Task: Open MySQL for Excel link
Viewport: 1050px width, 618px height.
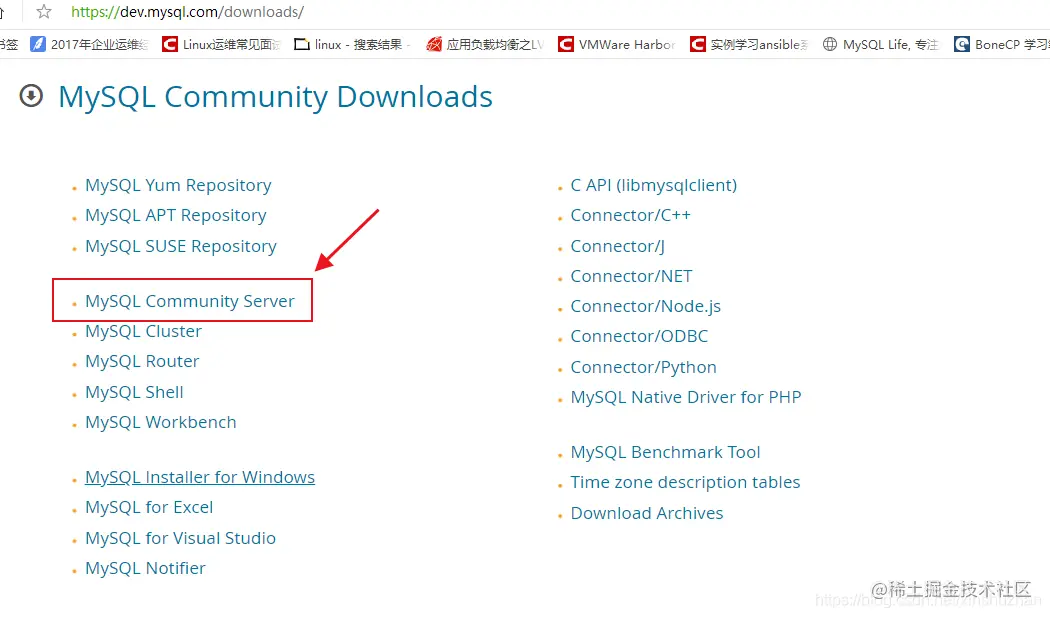Action: point(149,507)
